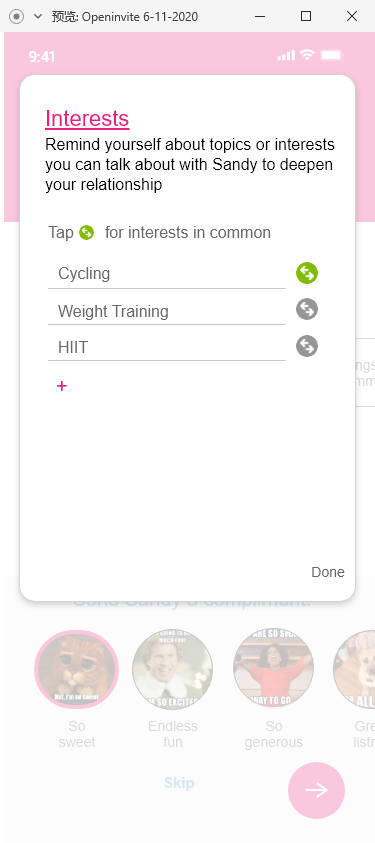Open the Interests heading link
Image resolution: width=375 pixels, height=843 pixels.
(87, 118)
